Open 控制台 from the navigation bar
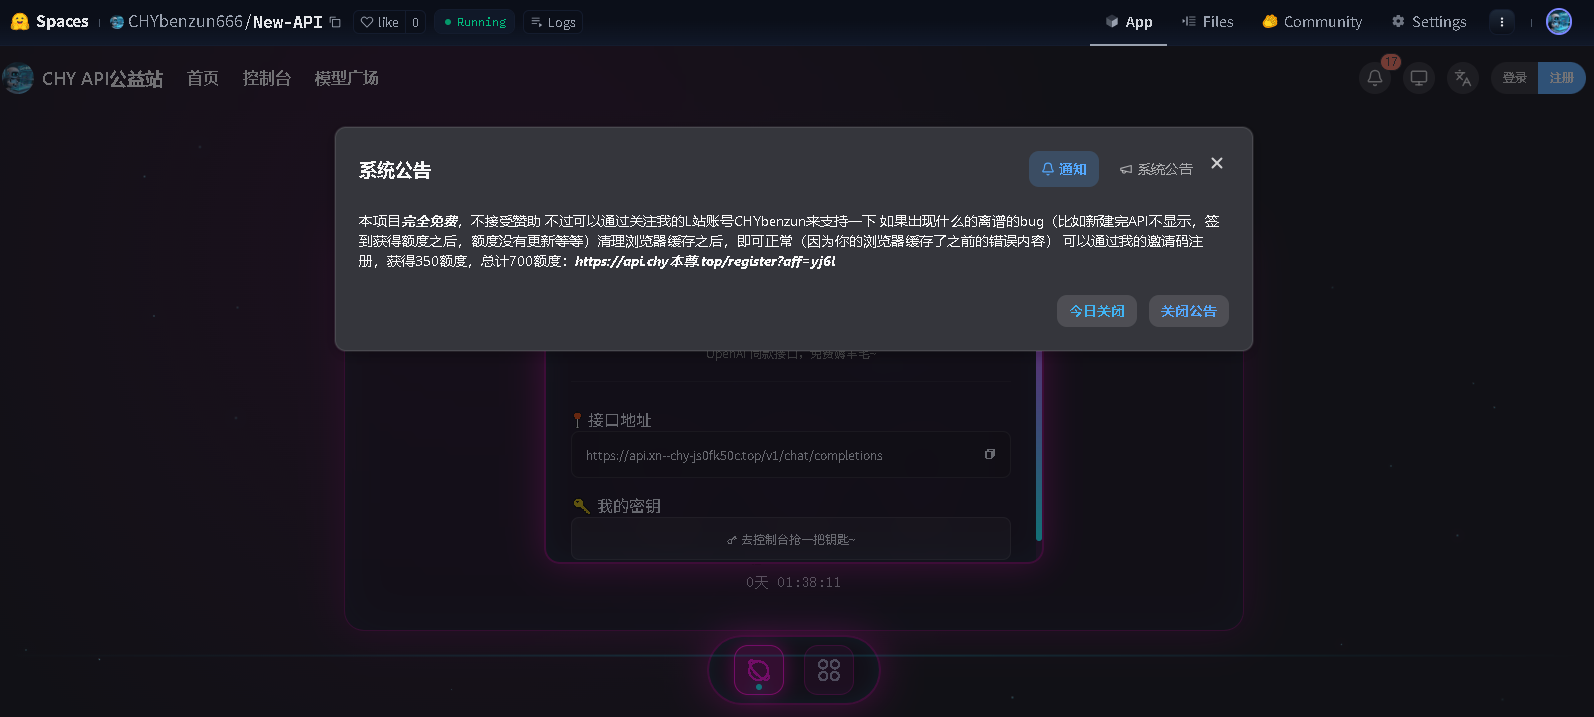This screenshot has height=717, width=1594. click(x=267, y=78)
